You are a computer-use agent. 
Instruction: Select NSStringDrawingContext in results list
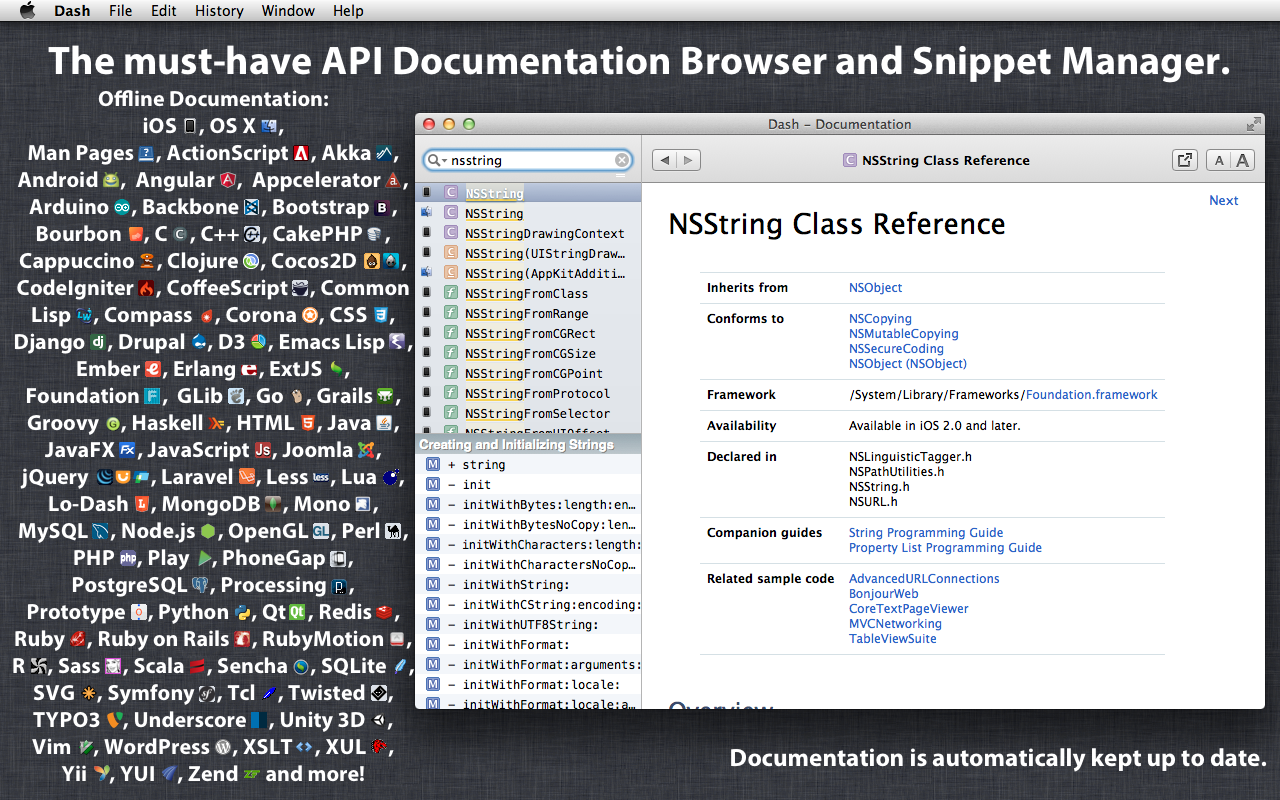[x=544, y=234]
